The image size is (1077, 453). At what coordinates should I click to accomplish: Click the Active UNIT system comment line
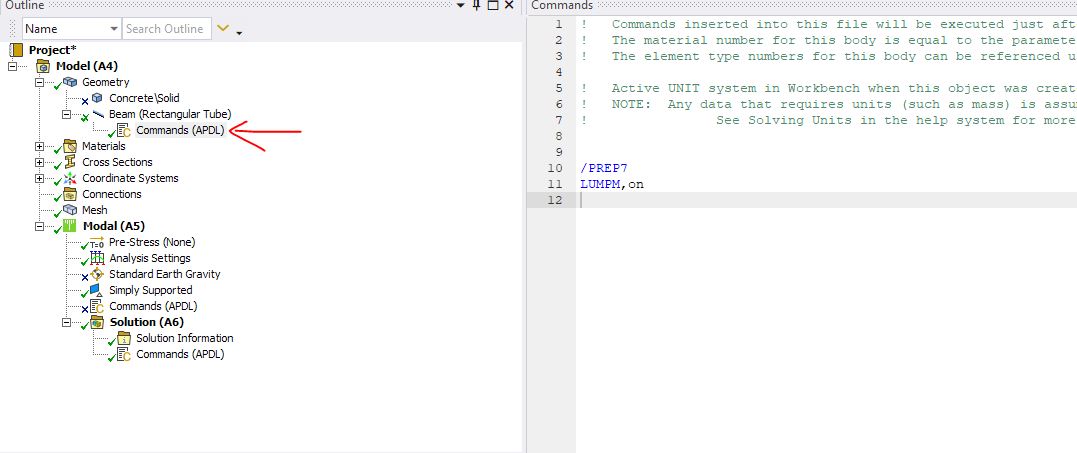click(828, 88)
